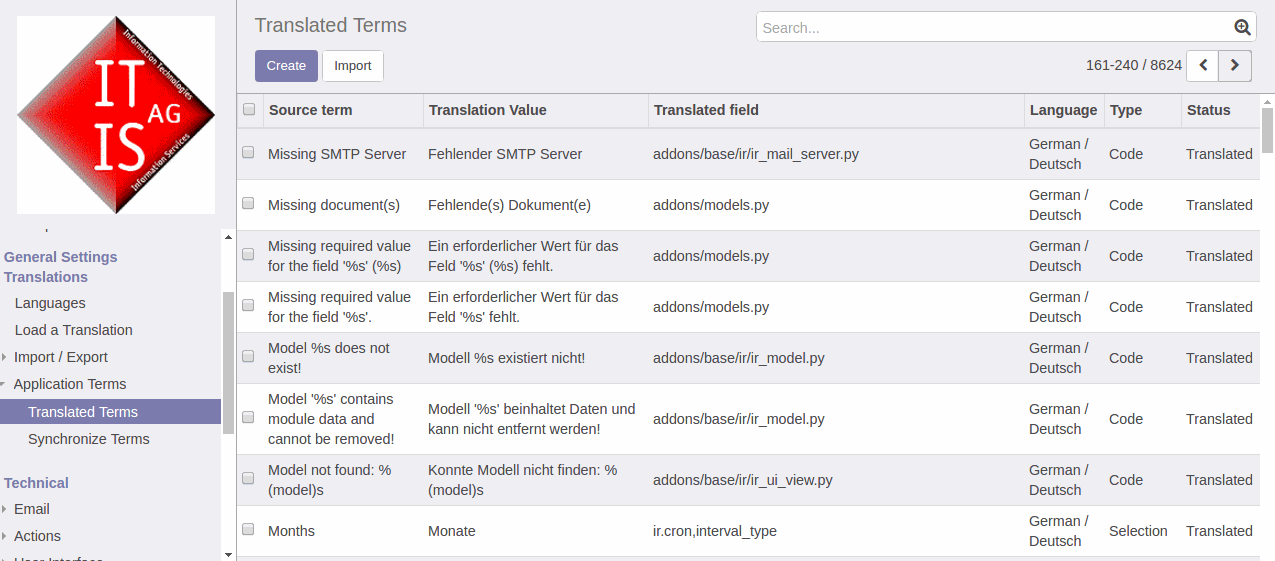Click the Monate translation value
The width and height of the screenshot is (1275, 561).
pyautogui.click(x=452, y=531)
